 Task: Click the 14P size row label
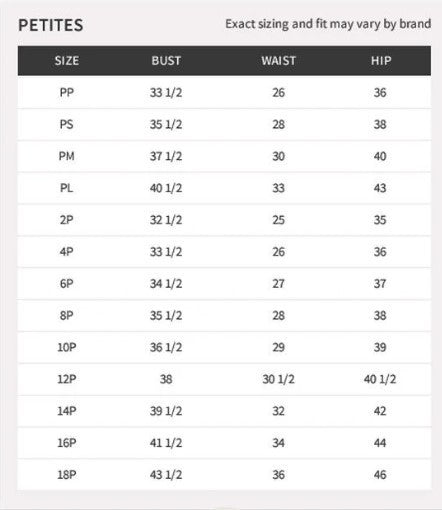click(x=67, y=411)
